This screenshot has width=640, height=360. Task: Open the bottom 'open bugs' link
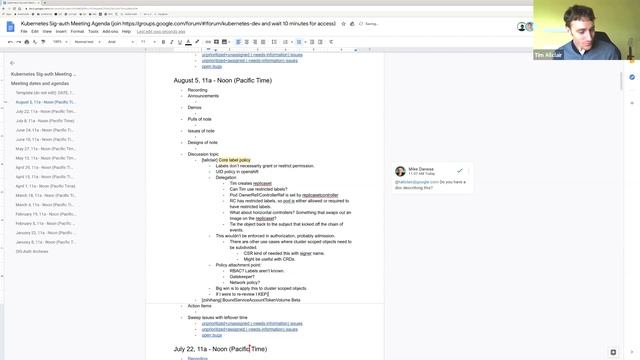pos(212,335)
